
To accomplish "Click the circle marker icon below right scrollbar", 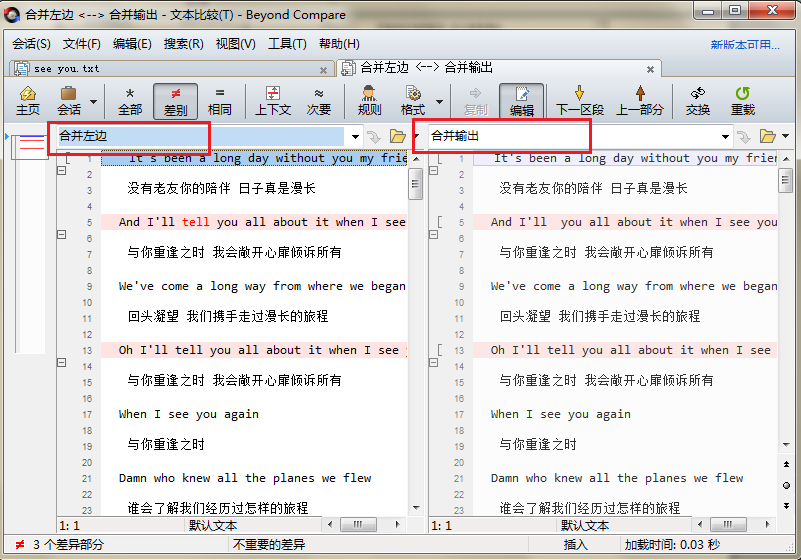I will (786, 485).
